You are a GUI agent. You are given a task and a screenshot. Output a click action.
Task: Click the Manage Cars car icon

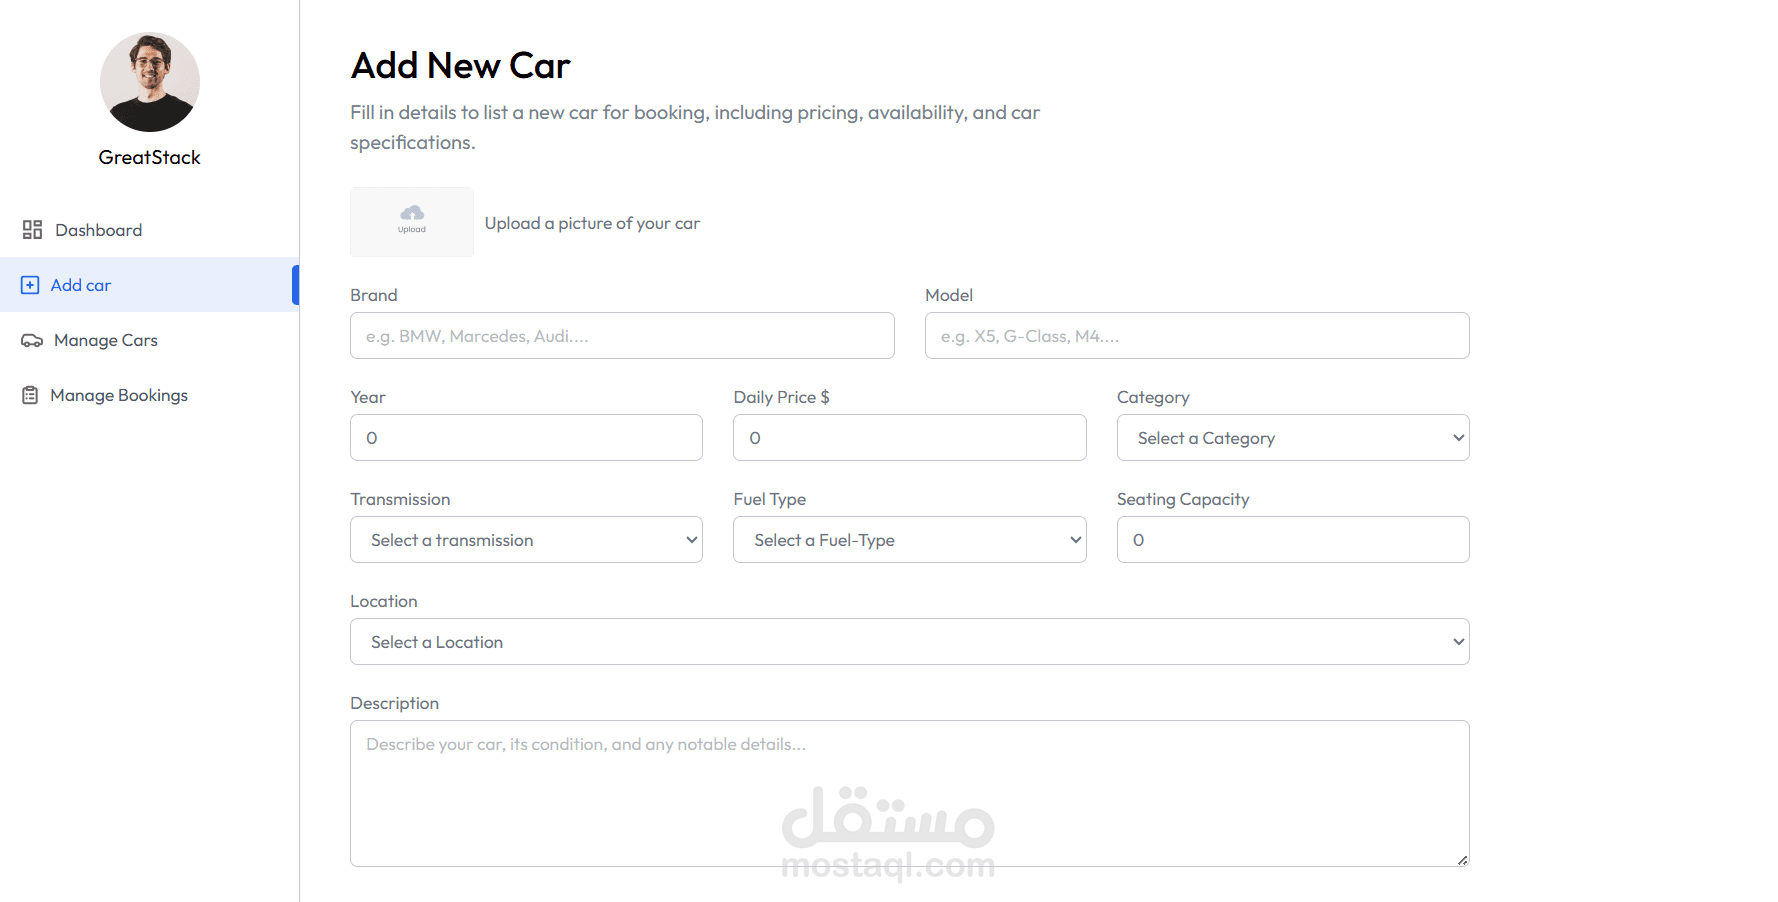32,340
